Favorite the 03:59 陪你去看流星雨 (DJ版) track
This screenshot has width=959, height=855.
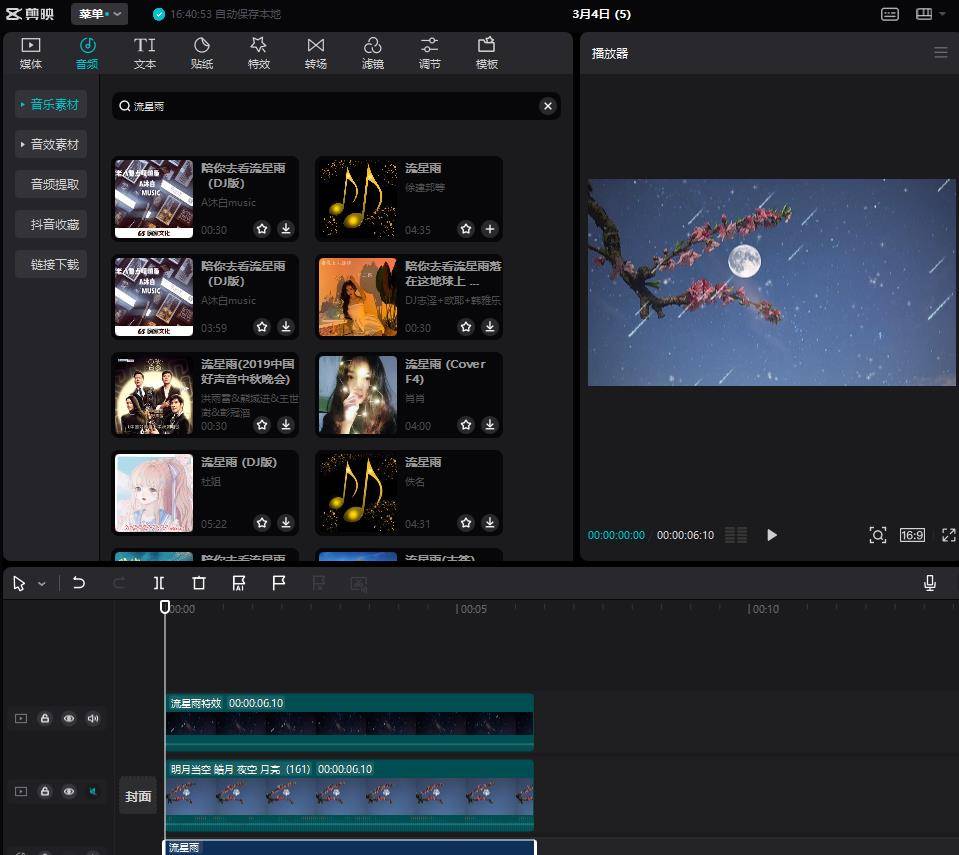tap(262, 327)
